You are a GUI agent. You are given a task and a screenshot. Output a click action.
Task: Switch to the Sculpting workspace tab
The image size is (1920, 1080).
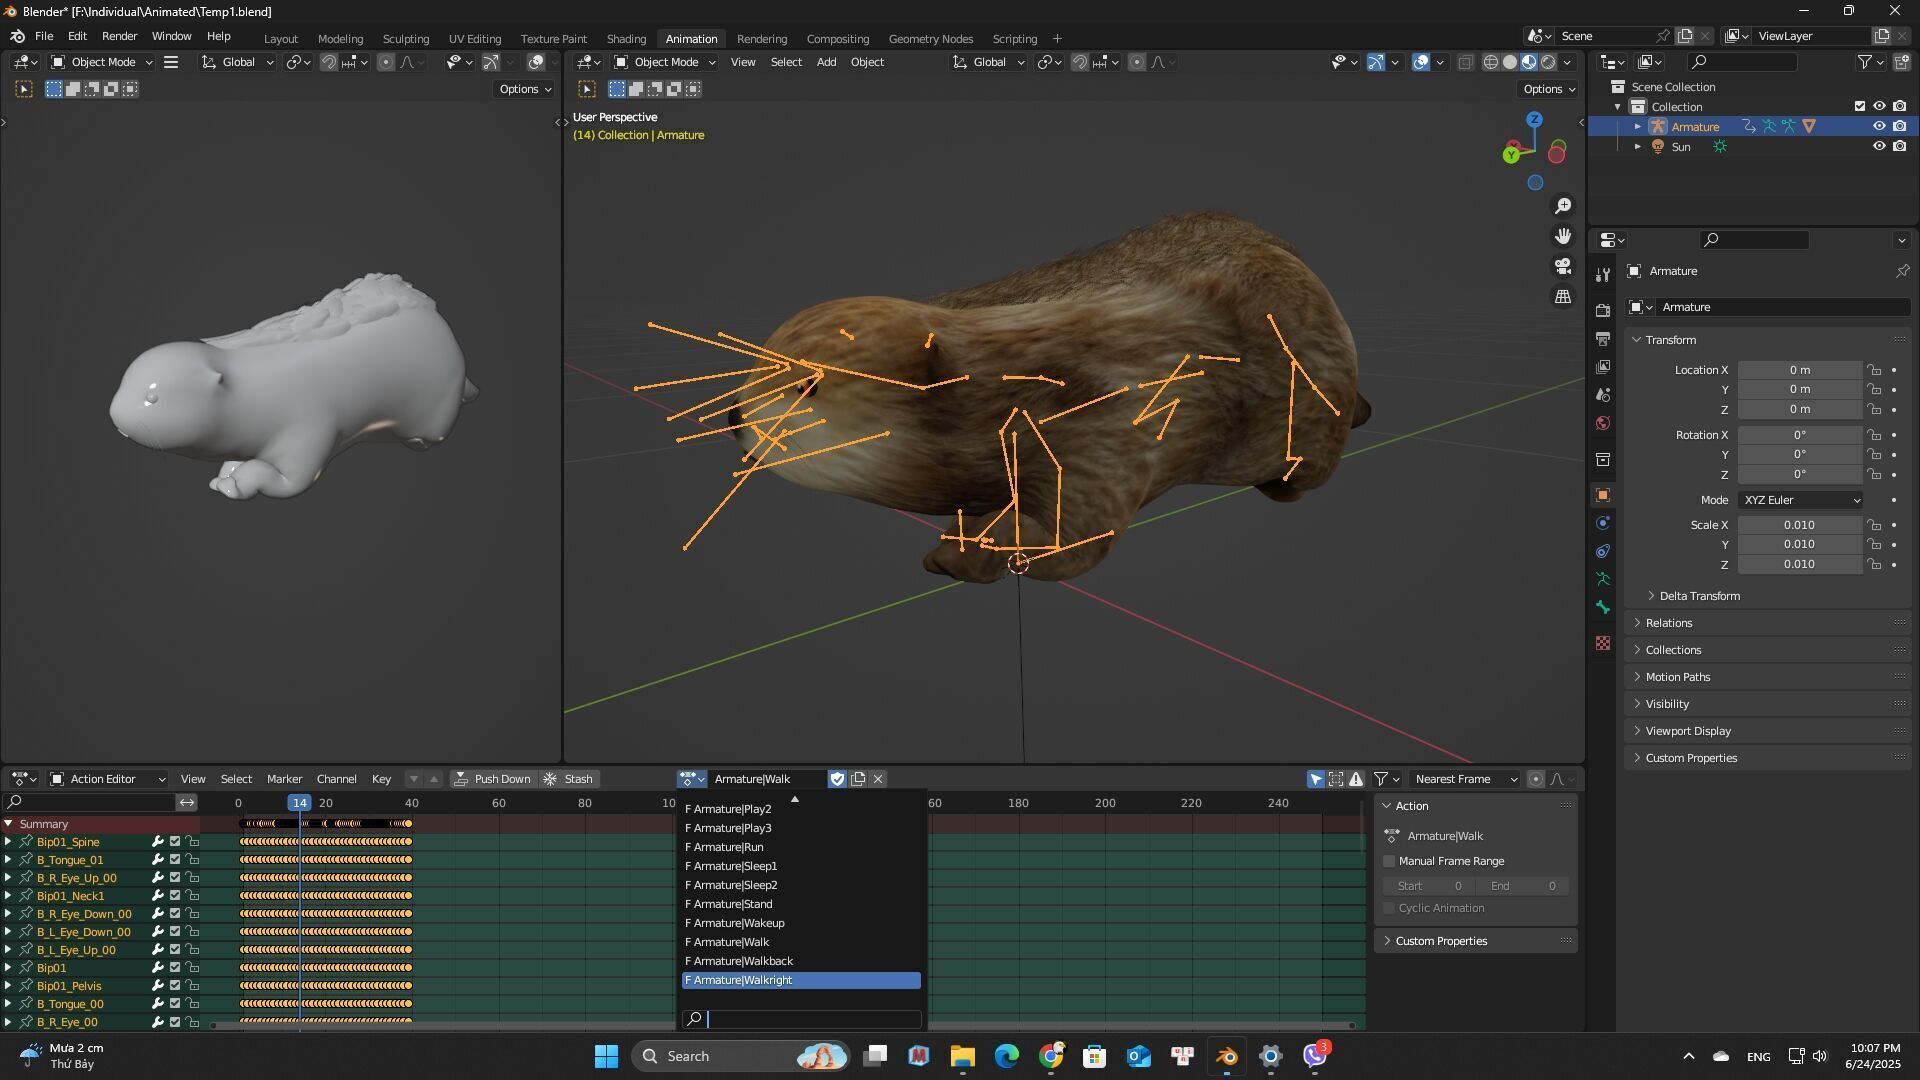405,39
